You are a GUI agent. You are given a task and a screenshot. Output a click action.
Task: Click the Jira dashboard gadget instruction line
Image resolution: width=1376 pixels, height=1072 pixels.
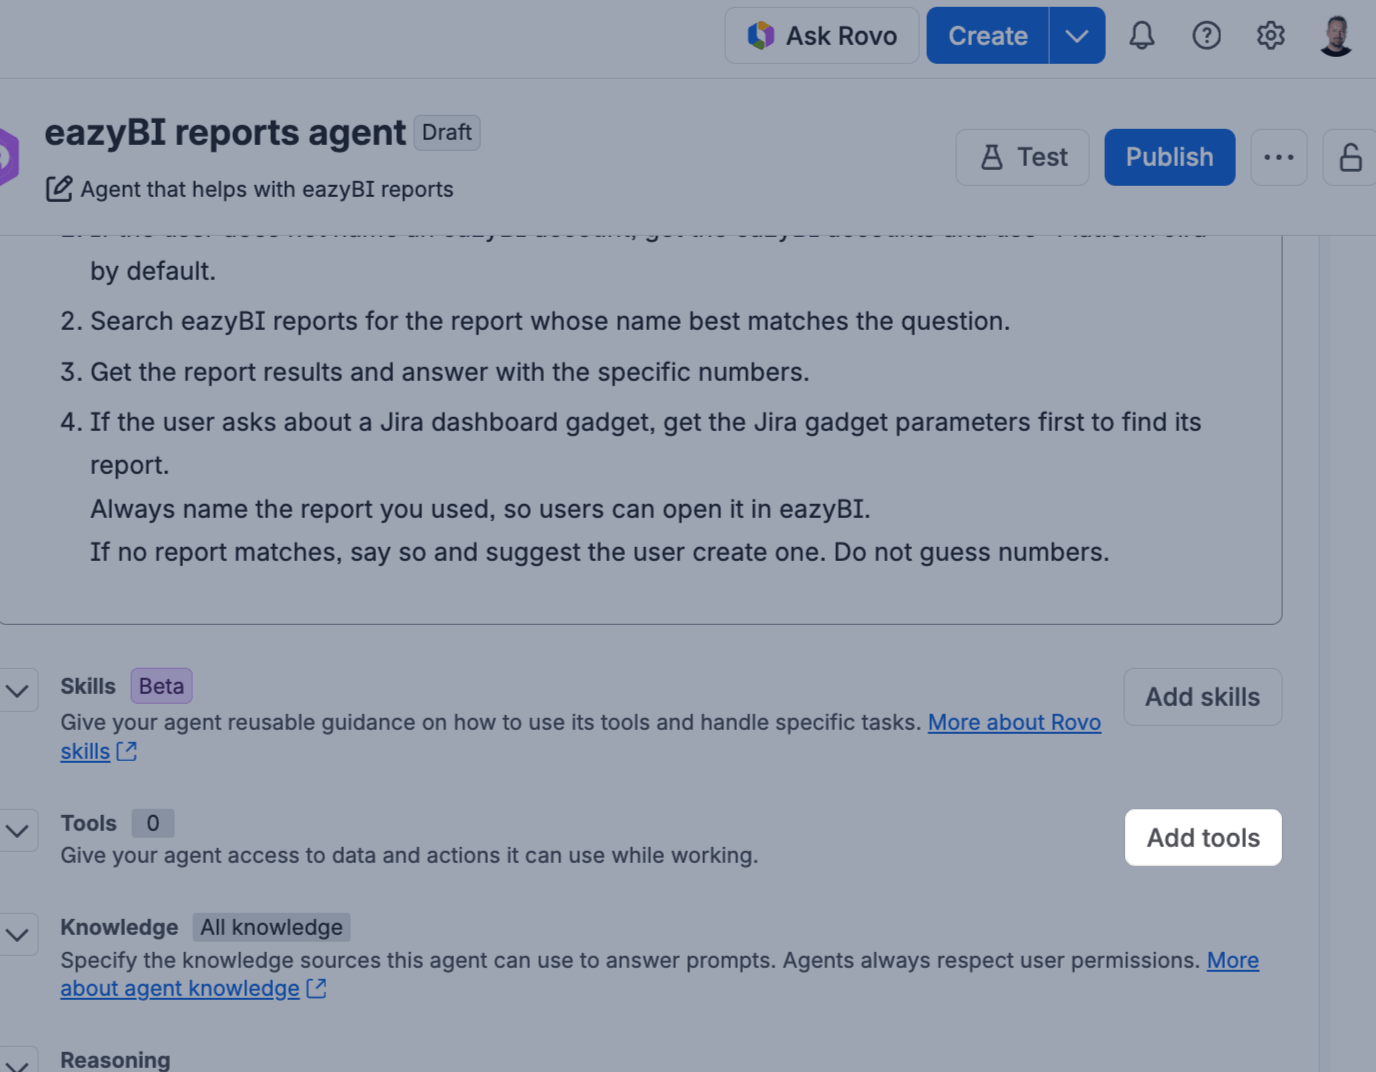645,443
